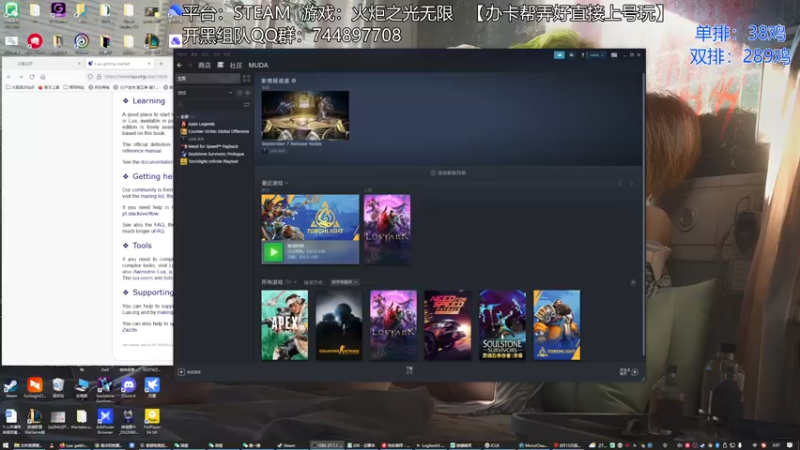
Task: Open the Need for Speed cover in all games
Action: click(448, 325)
